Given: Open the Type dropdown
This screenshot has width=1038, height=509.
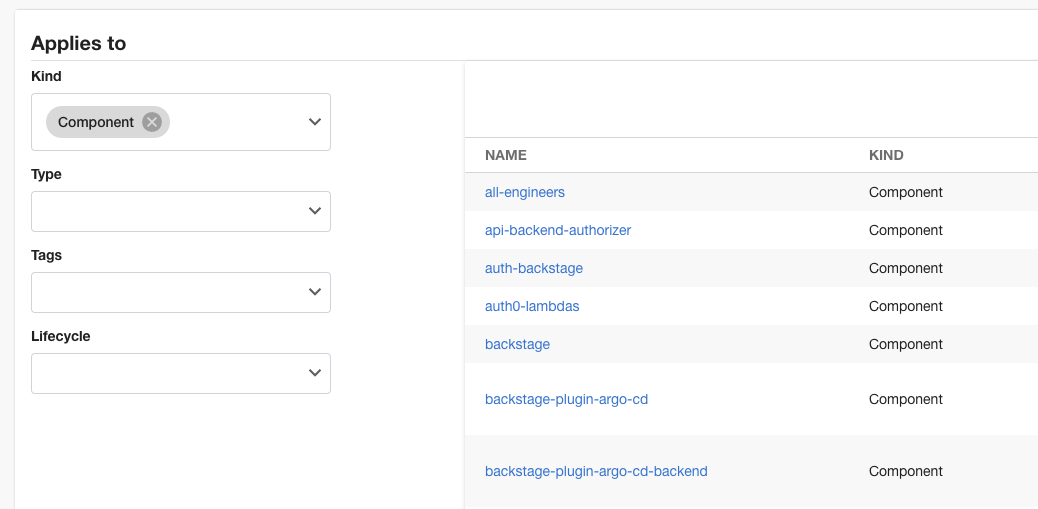Looking at the screenshot, I should pyautogui.click(x=181, y=211).
